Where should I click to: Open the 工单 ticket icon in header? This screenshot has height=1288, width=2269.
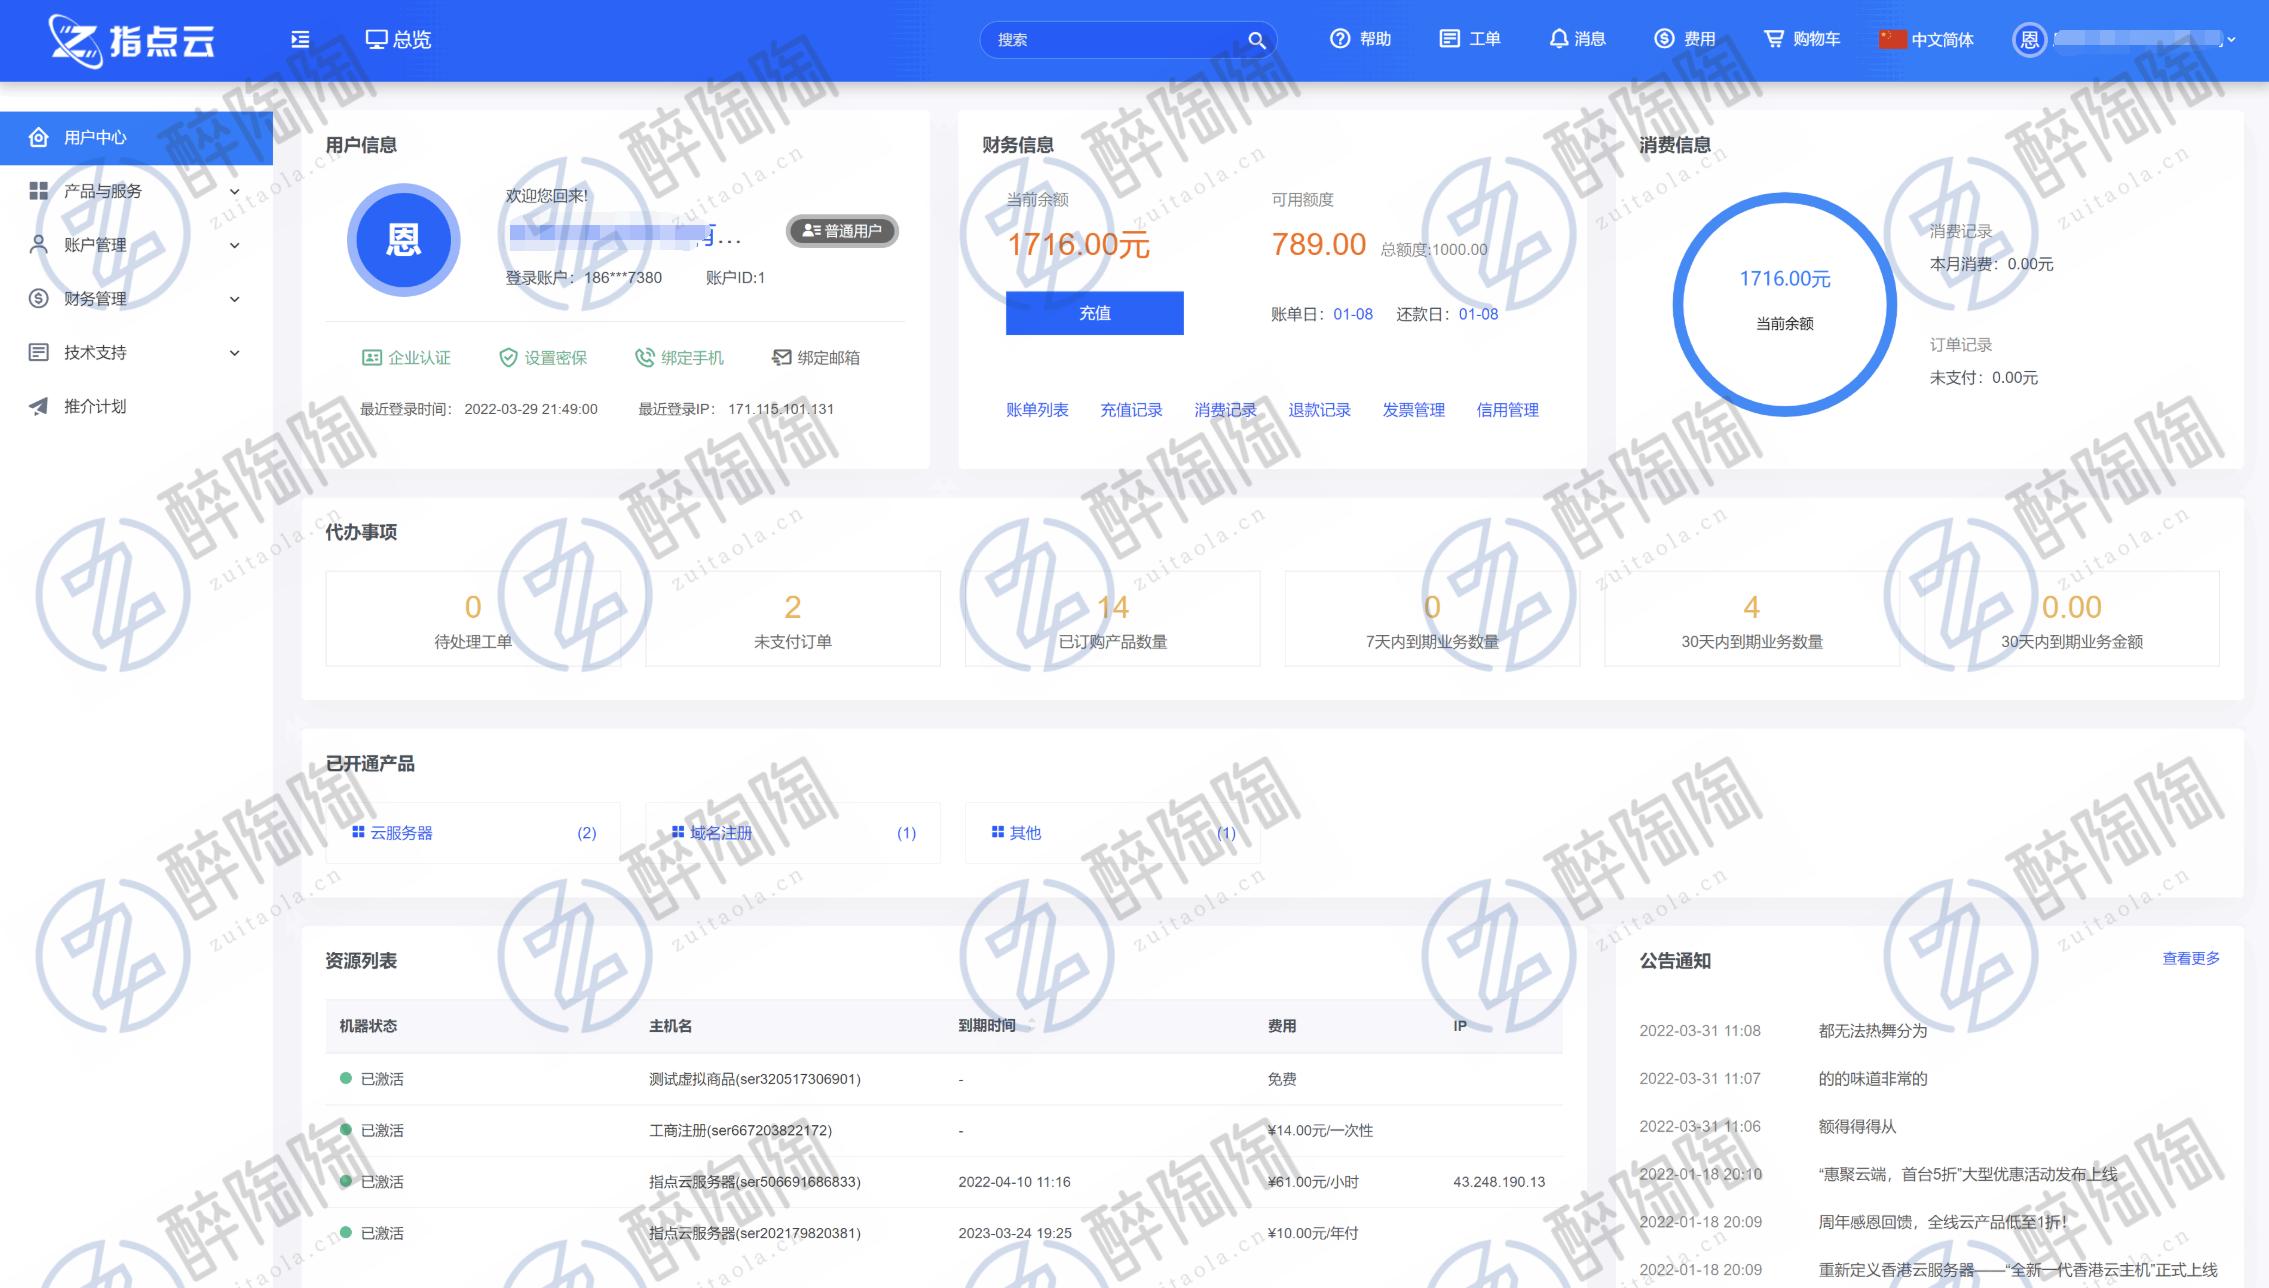pyautogui.click(x=1449, y=39)
